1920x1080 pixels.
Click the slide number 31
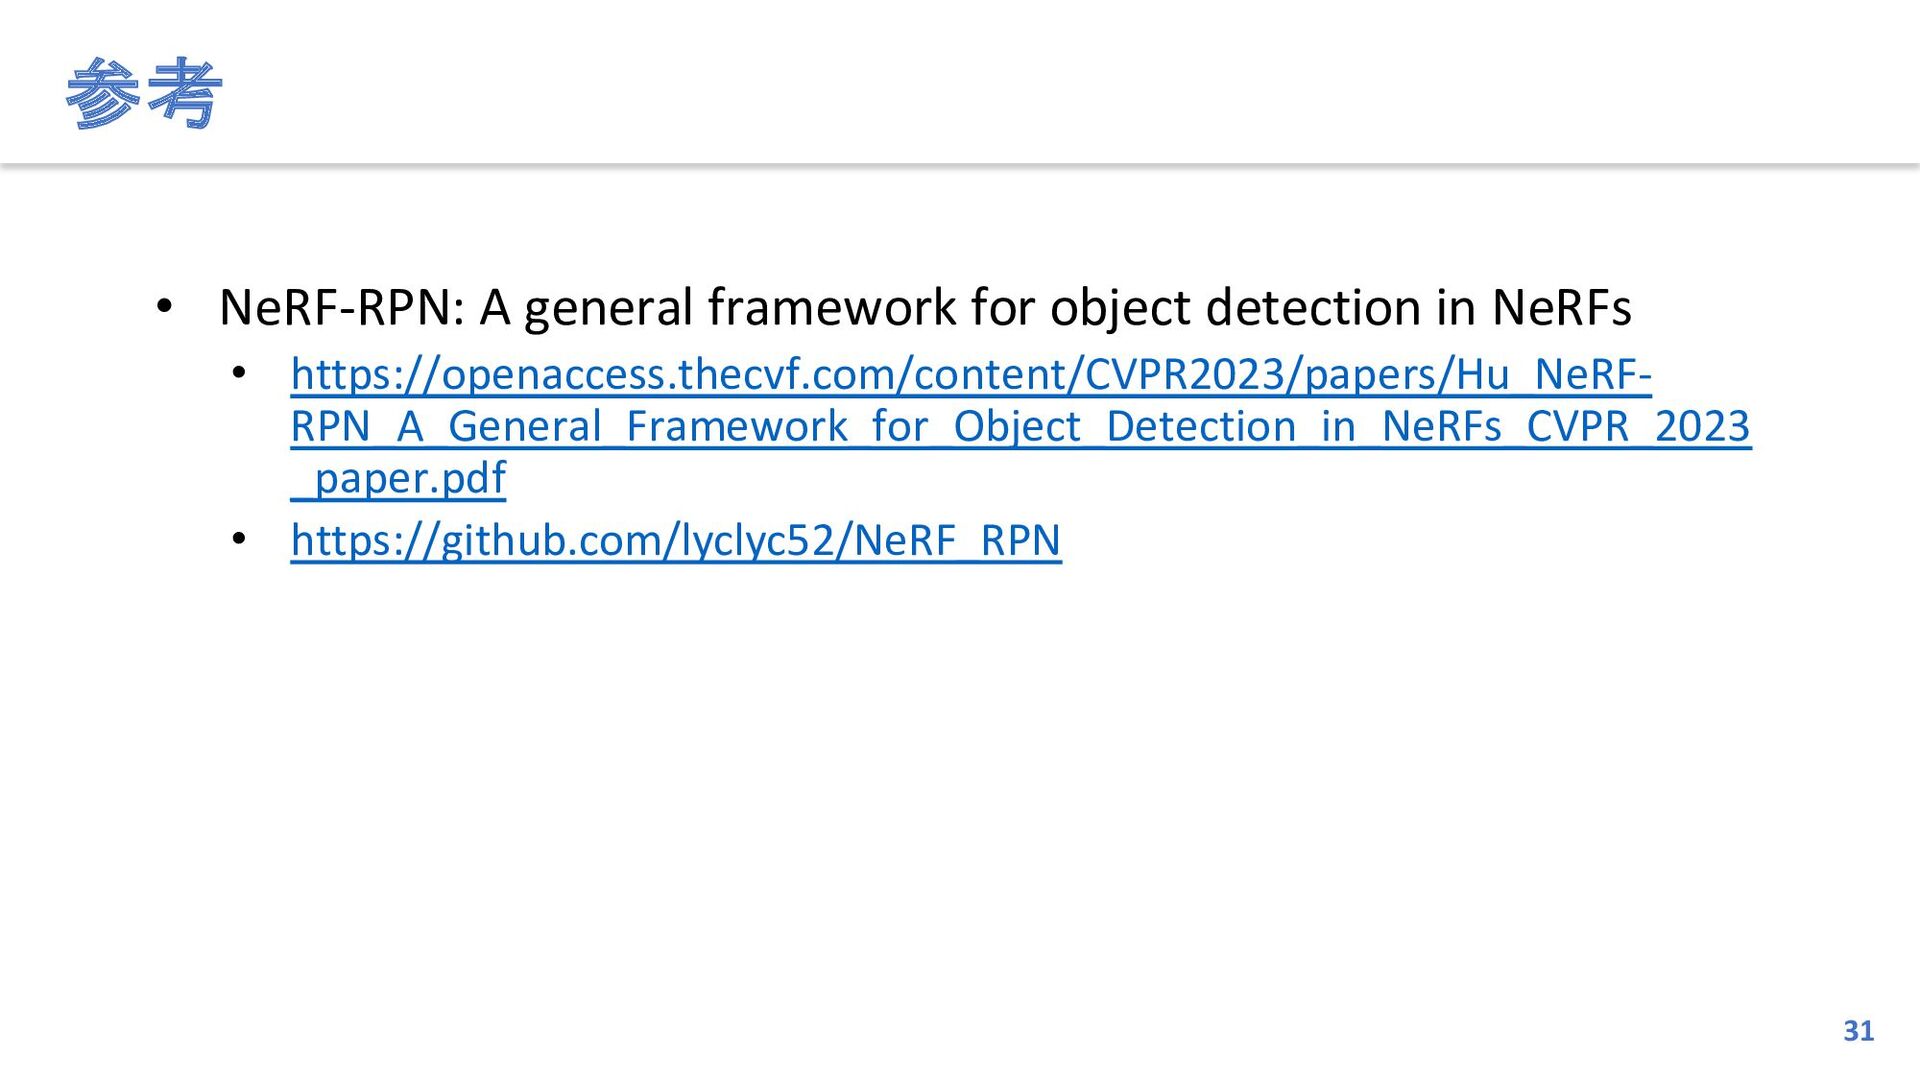point(1858,1031)
